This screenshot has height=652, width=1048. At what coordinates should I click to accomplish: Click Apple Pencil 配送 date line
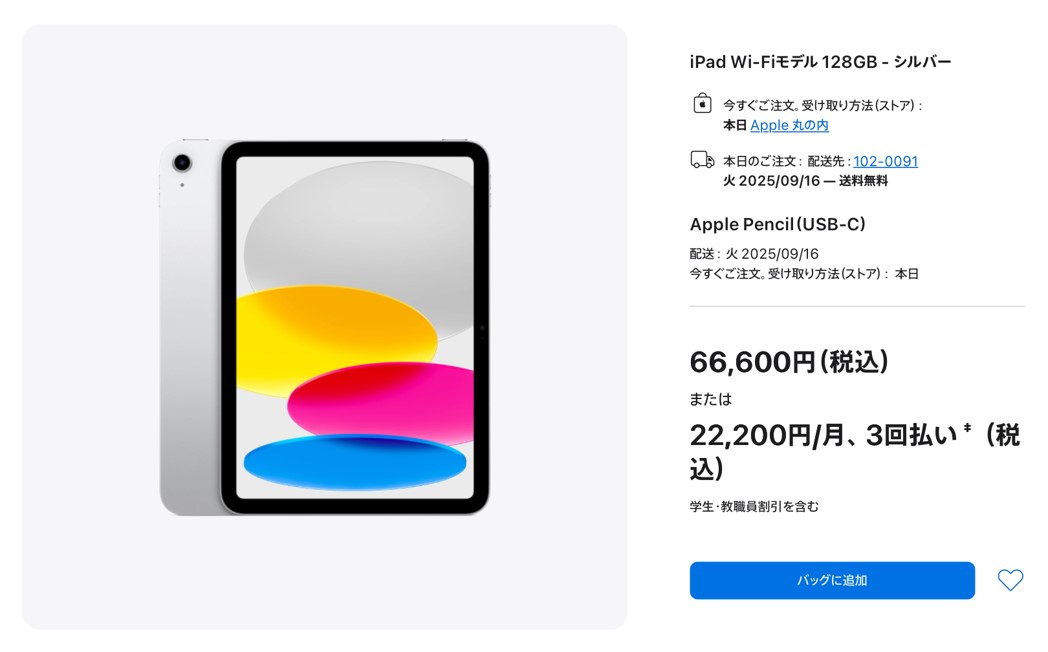(754, 254)
